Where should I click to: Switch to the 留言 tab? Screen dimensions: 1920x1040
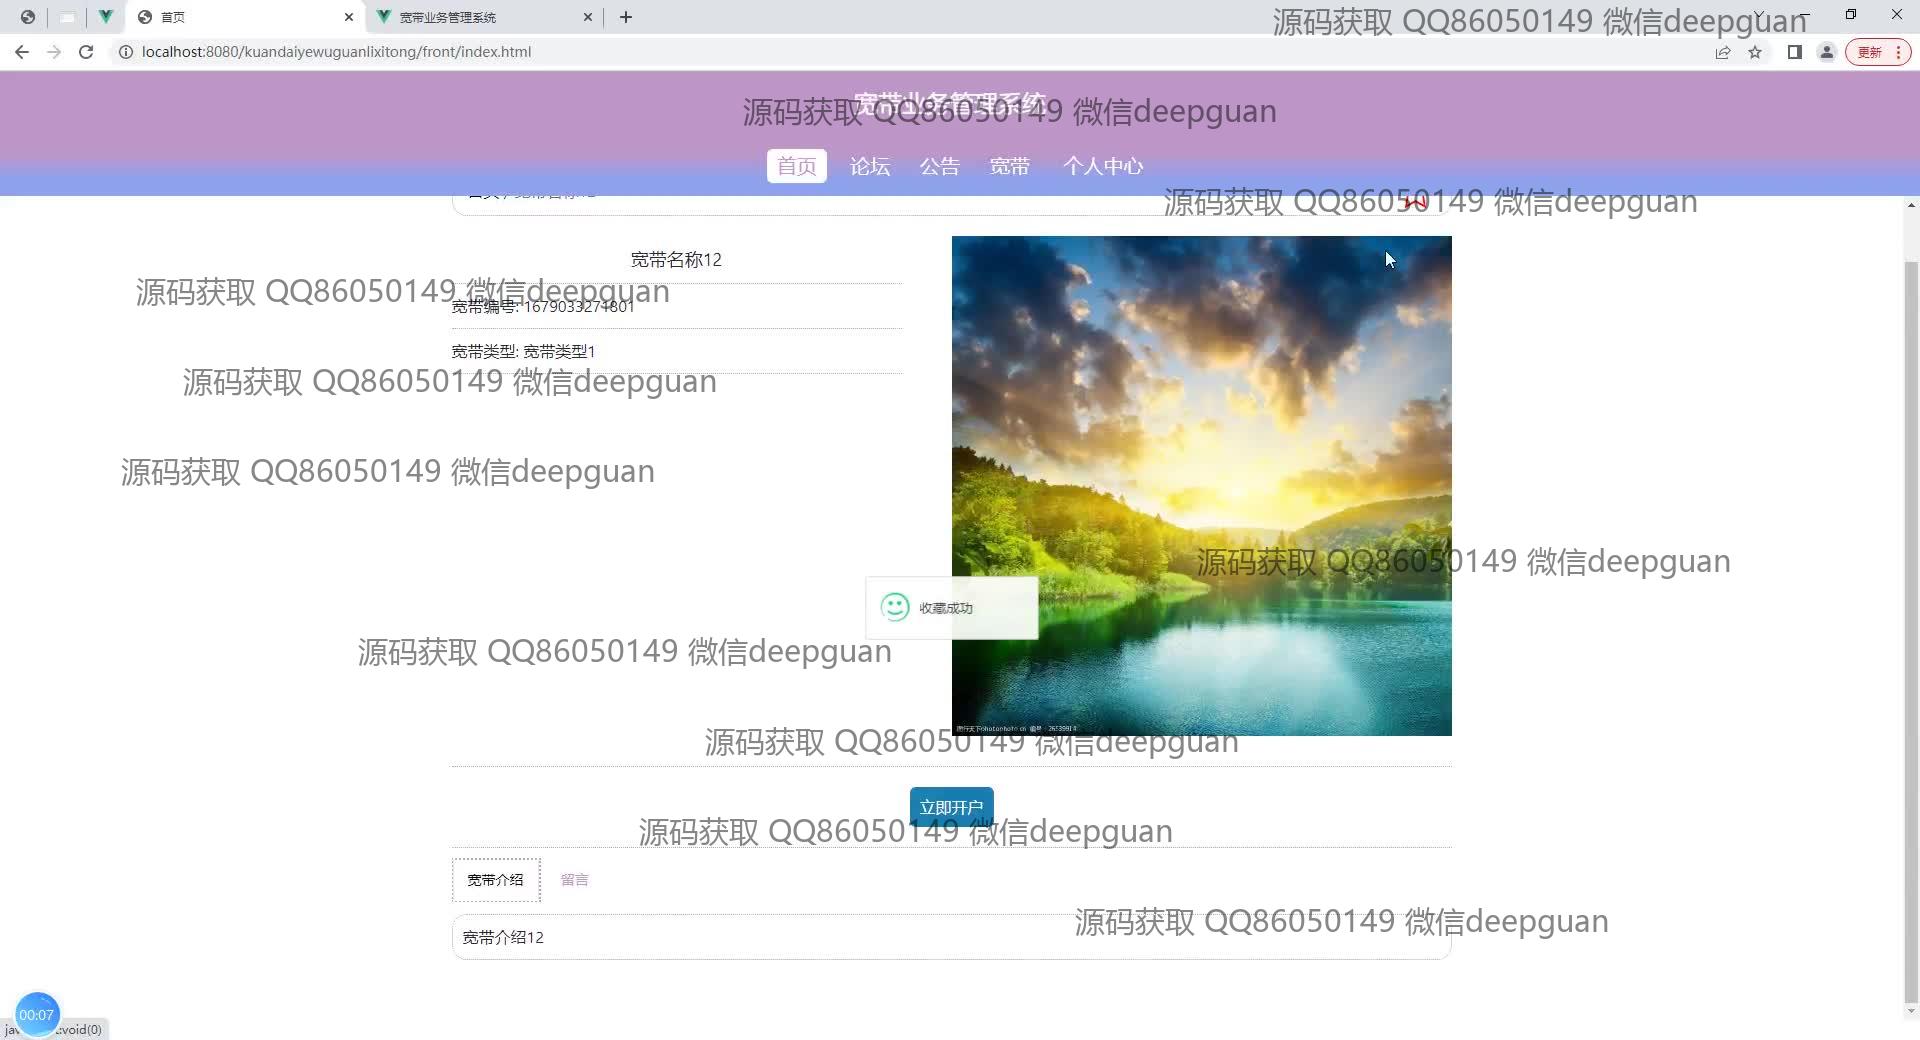[574, 880]
